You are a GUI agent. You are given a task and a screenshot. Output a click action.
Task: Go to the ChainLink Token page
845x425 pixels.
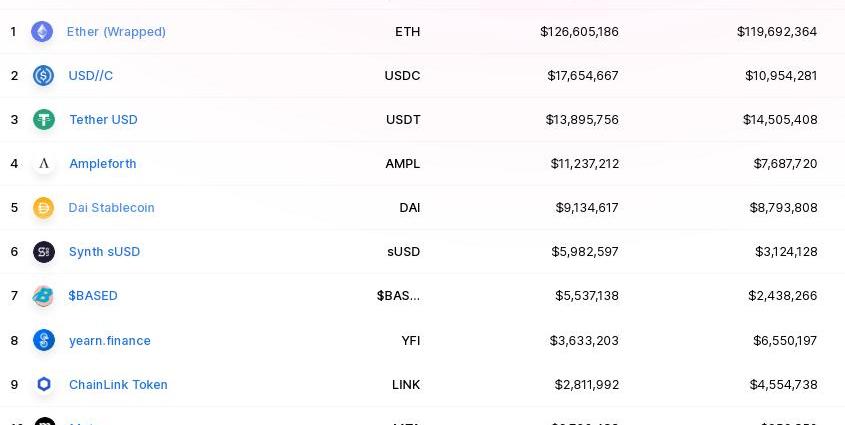118,385
